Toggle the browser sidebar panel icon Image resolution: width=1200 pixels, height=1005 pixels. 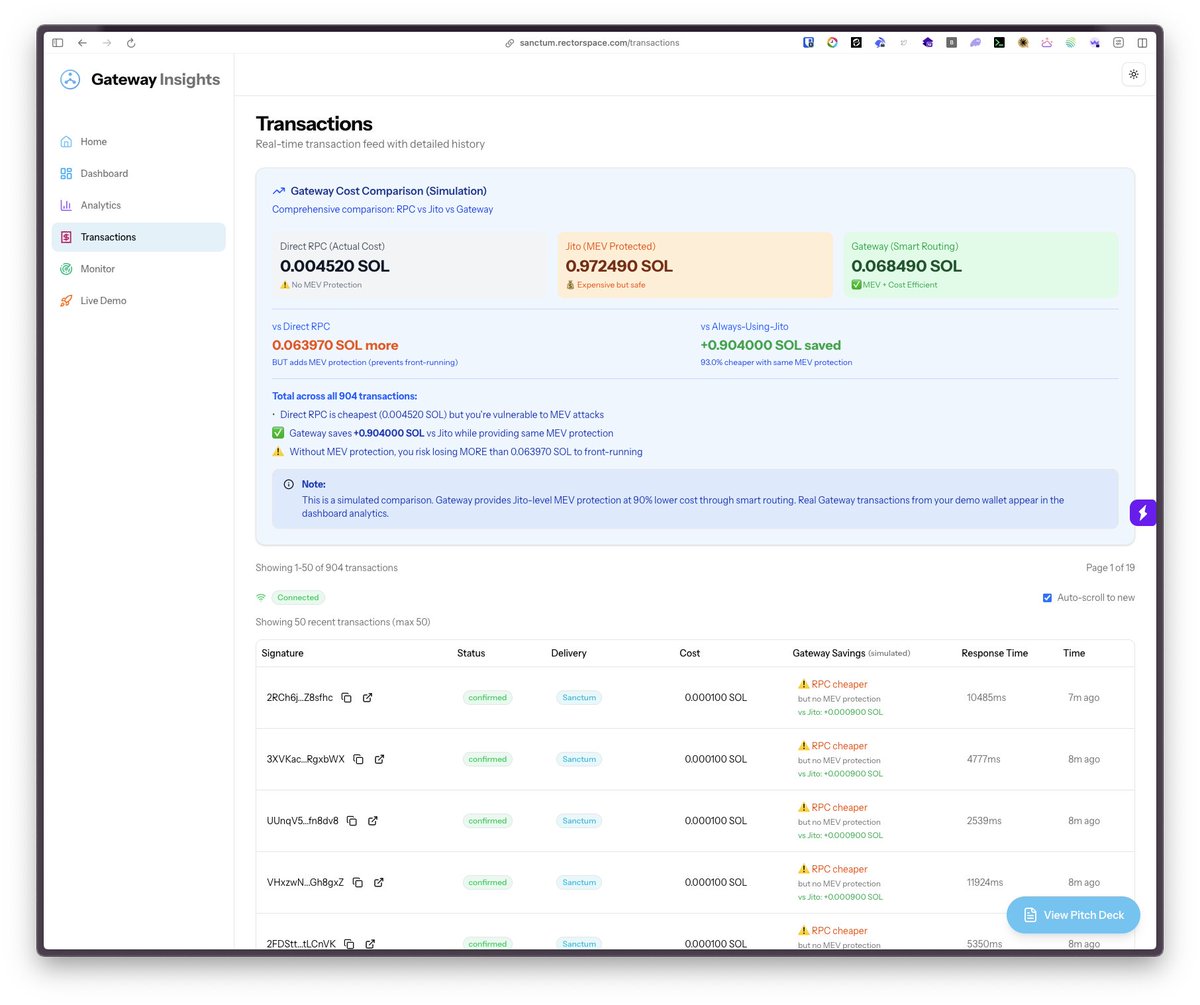58,43
